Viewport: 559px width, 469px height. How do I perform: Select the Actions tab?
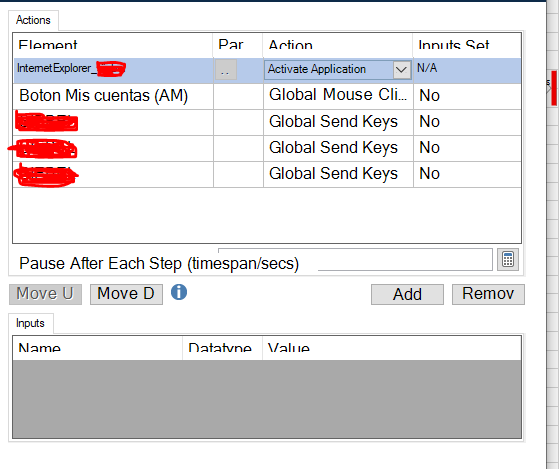33,20
